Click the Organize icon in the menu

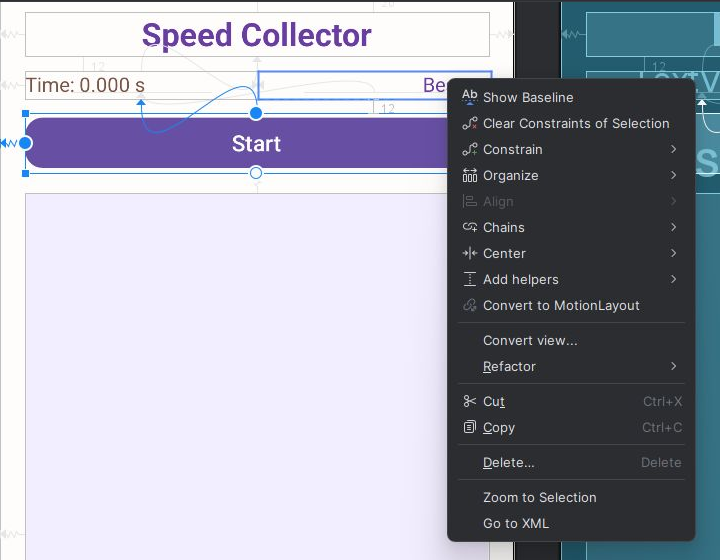(x=469, y=175)
